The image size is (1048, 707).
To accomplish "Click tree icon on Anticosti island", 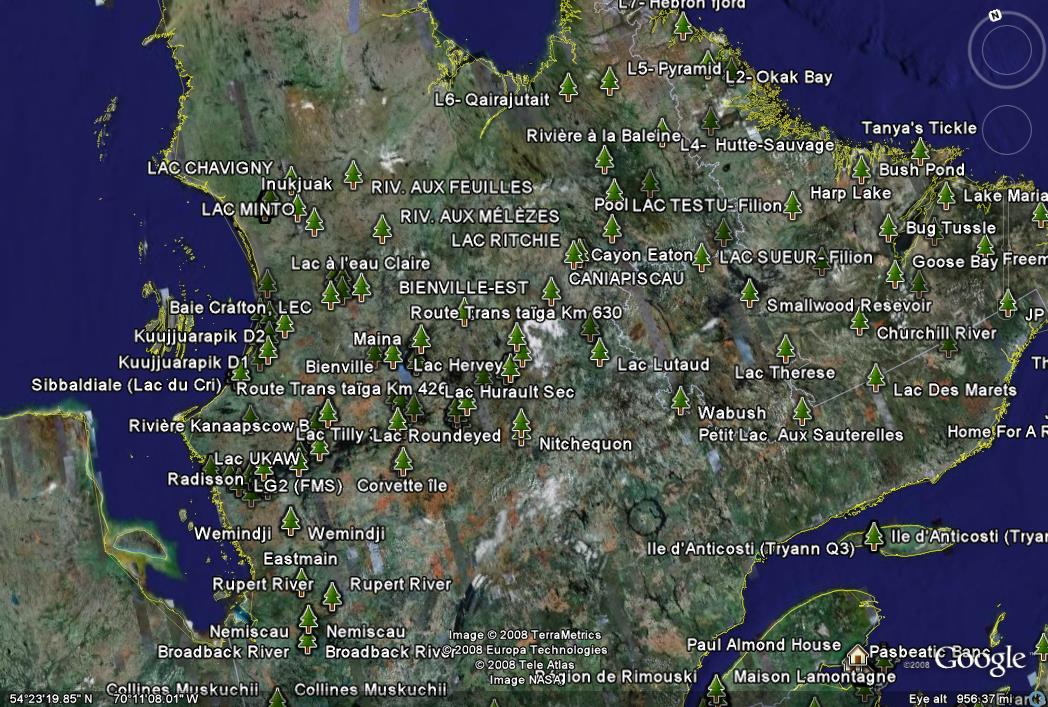I will (874, 537).
